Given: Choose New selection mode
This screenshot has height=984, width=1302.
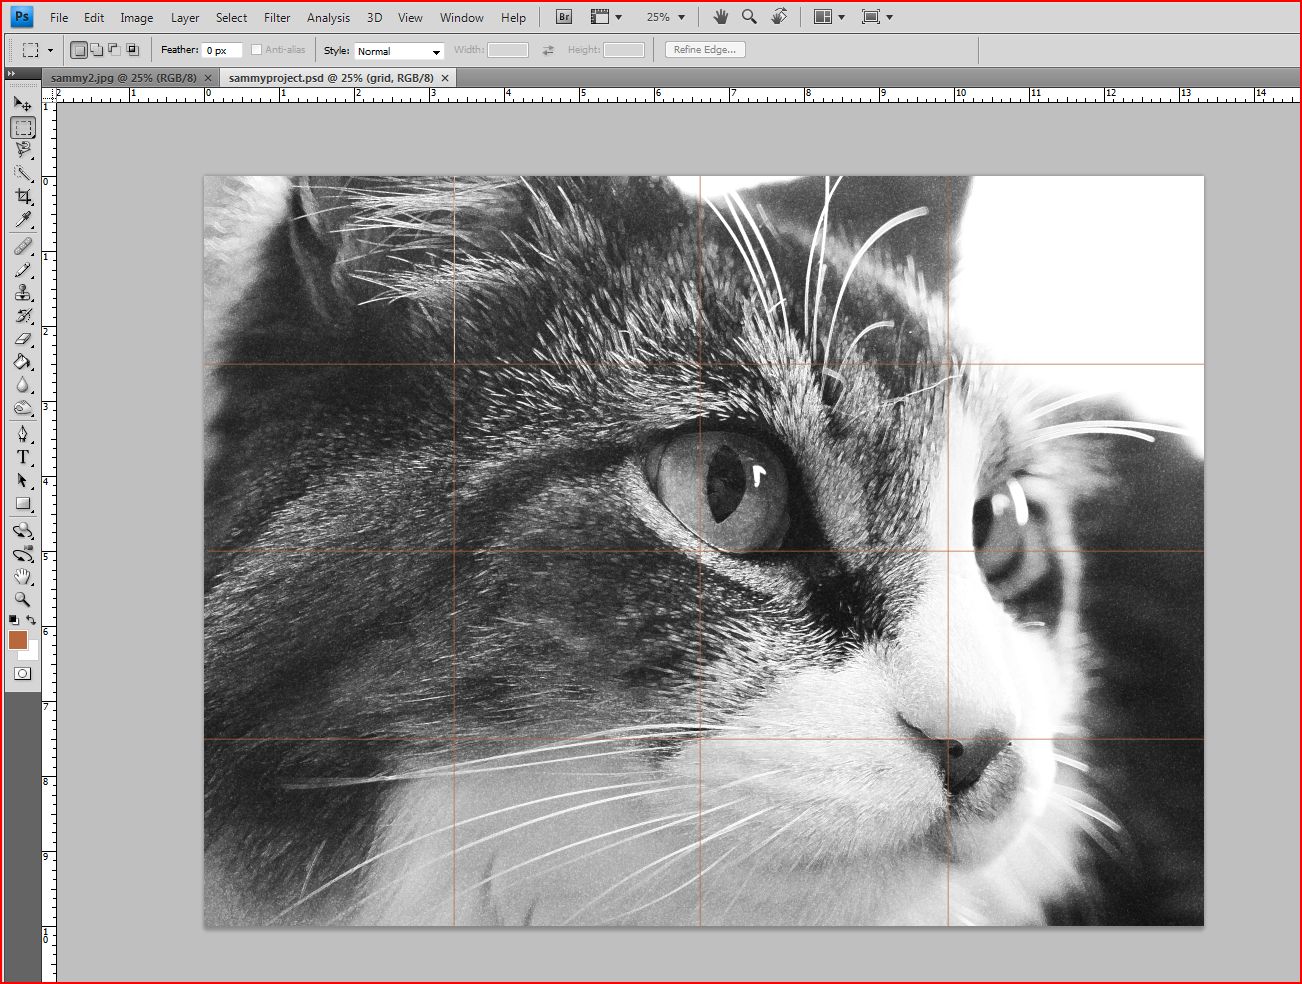Looking at the screenshot, I should click(x=79, y=50).
